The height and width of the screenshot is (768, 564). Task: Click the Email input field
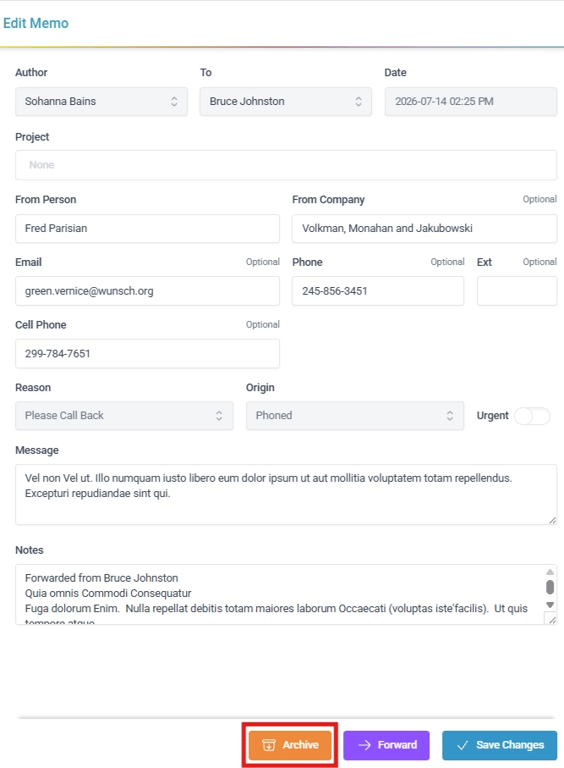pos(147,291)
